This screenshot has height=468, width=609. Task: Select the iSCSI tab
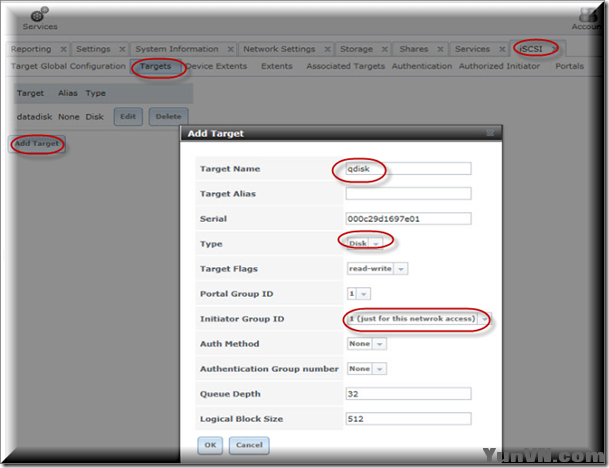[531, 49]
